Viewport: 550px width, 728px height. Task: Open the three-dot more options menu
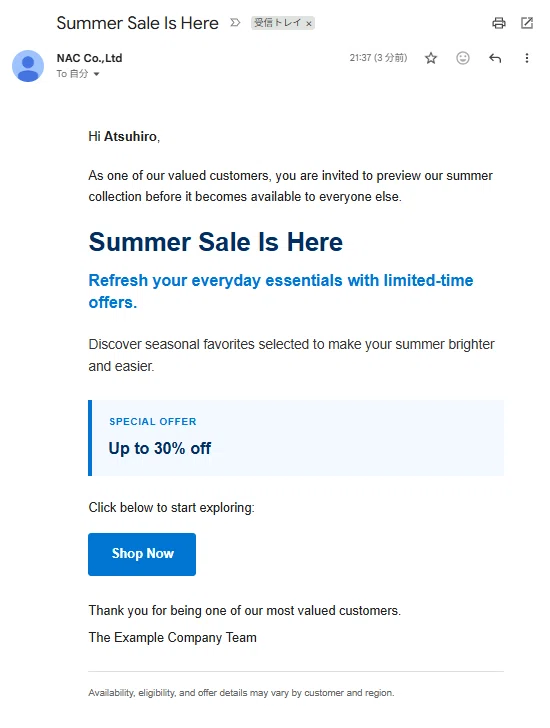coord(527,58)
